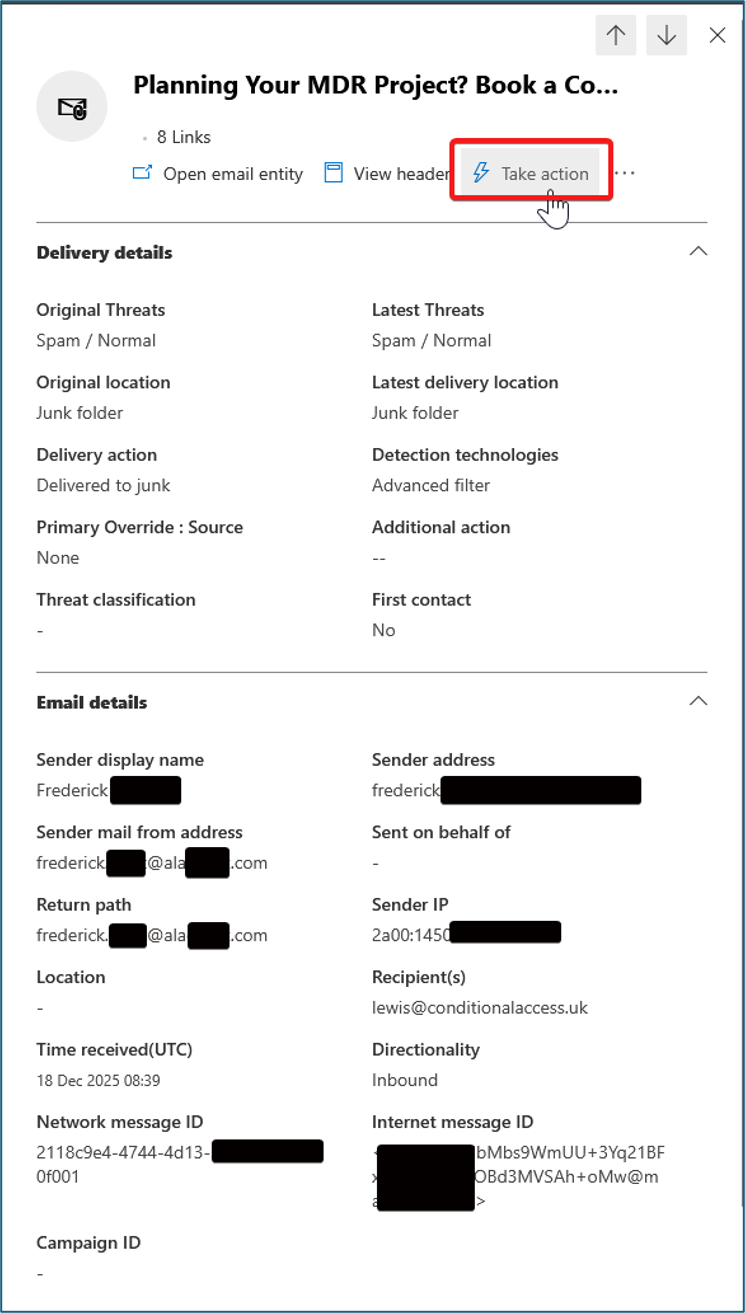The width and height of the screenshot is (745, 1313).
Task: Click the Network message ID value
Action: coord(180,1164)
